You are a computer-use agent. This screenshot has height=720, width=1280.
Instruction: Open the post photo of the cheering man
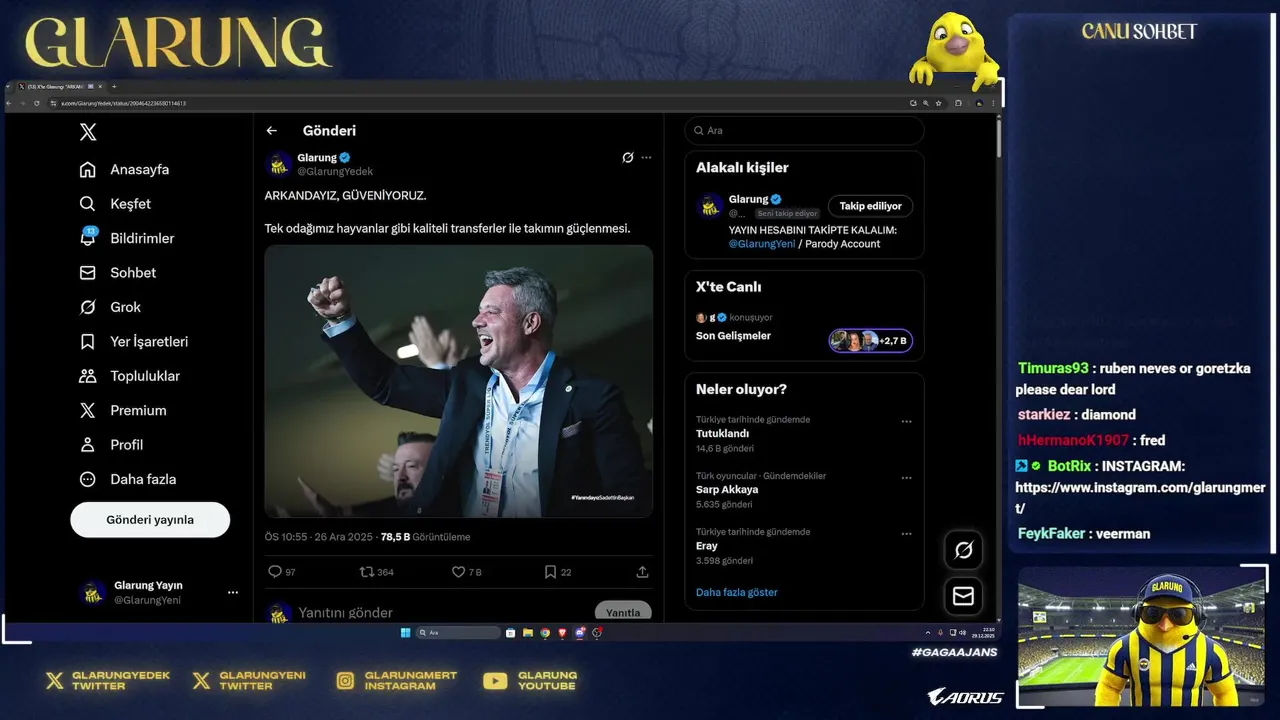pos(459,381)
